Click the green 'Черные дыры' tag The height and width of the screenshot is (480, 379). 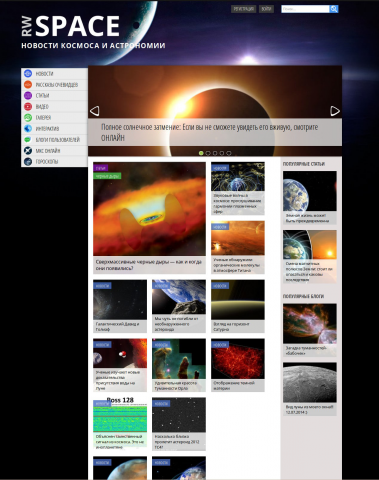[x=107, y=176]
